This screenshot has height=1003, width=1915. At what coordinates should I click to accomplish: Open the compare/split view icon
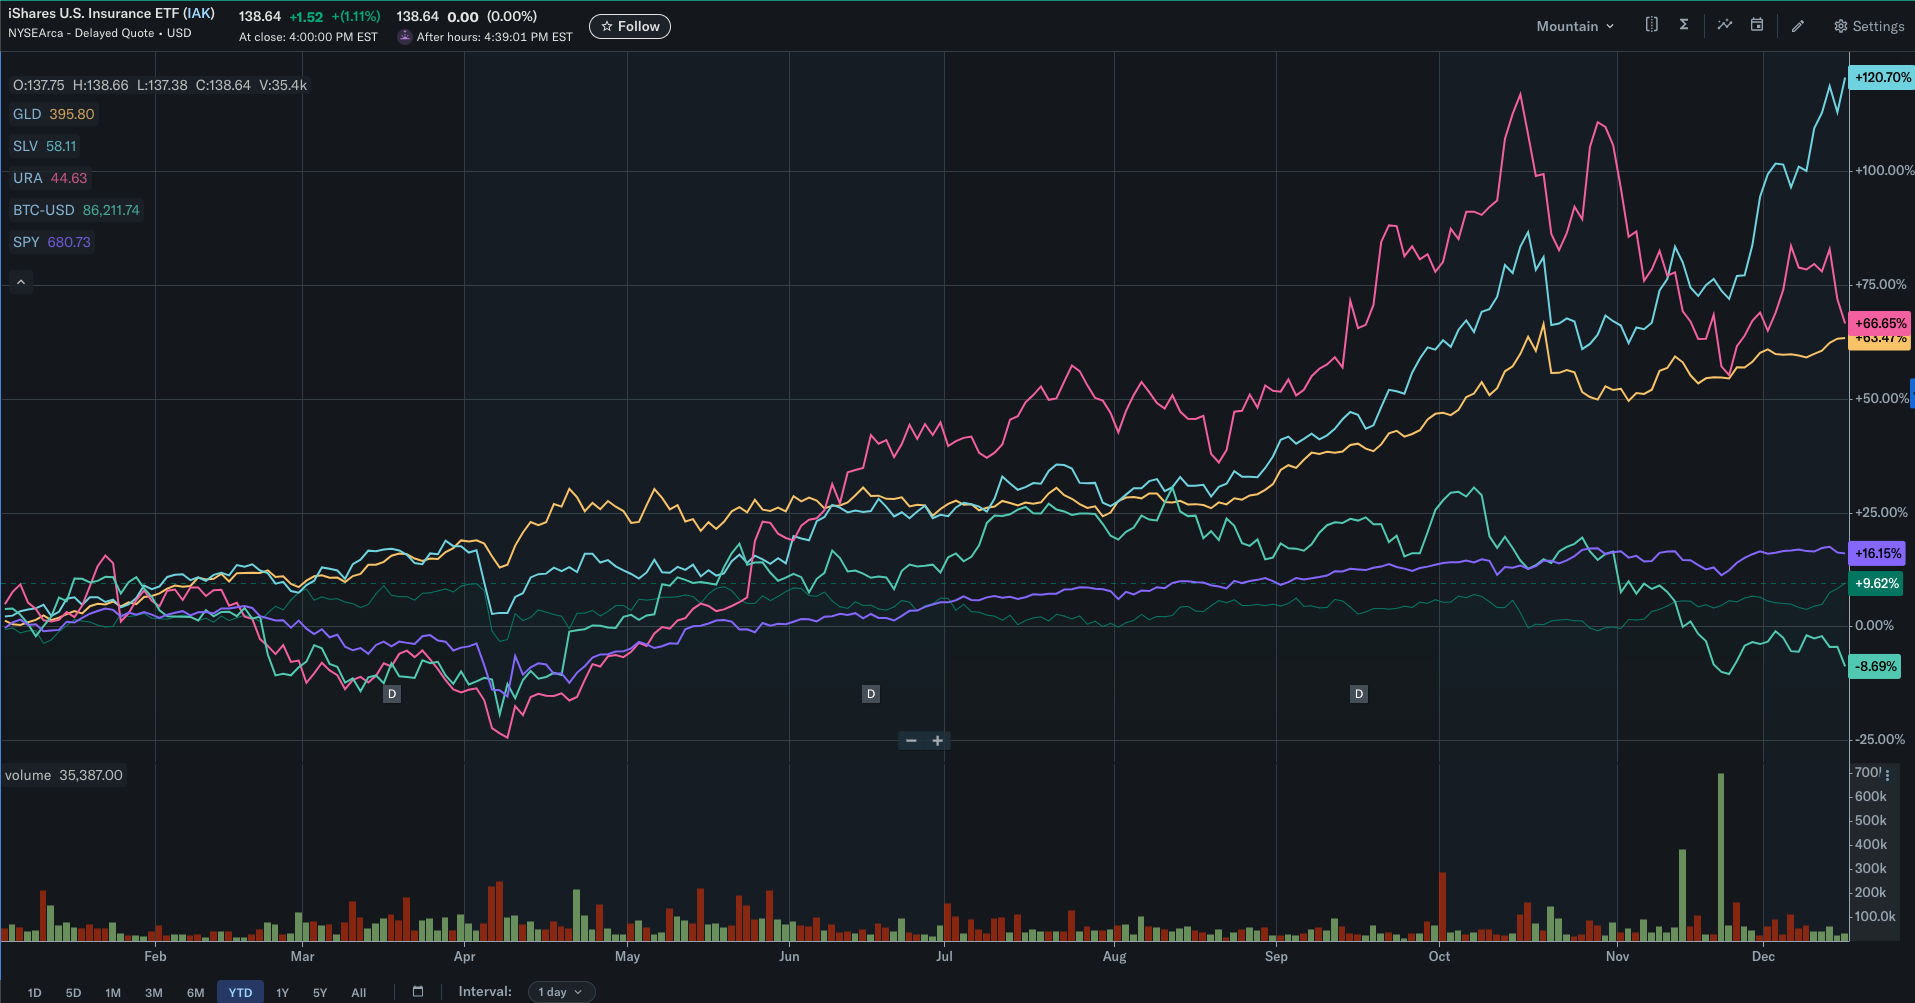pos(1651,25)
